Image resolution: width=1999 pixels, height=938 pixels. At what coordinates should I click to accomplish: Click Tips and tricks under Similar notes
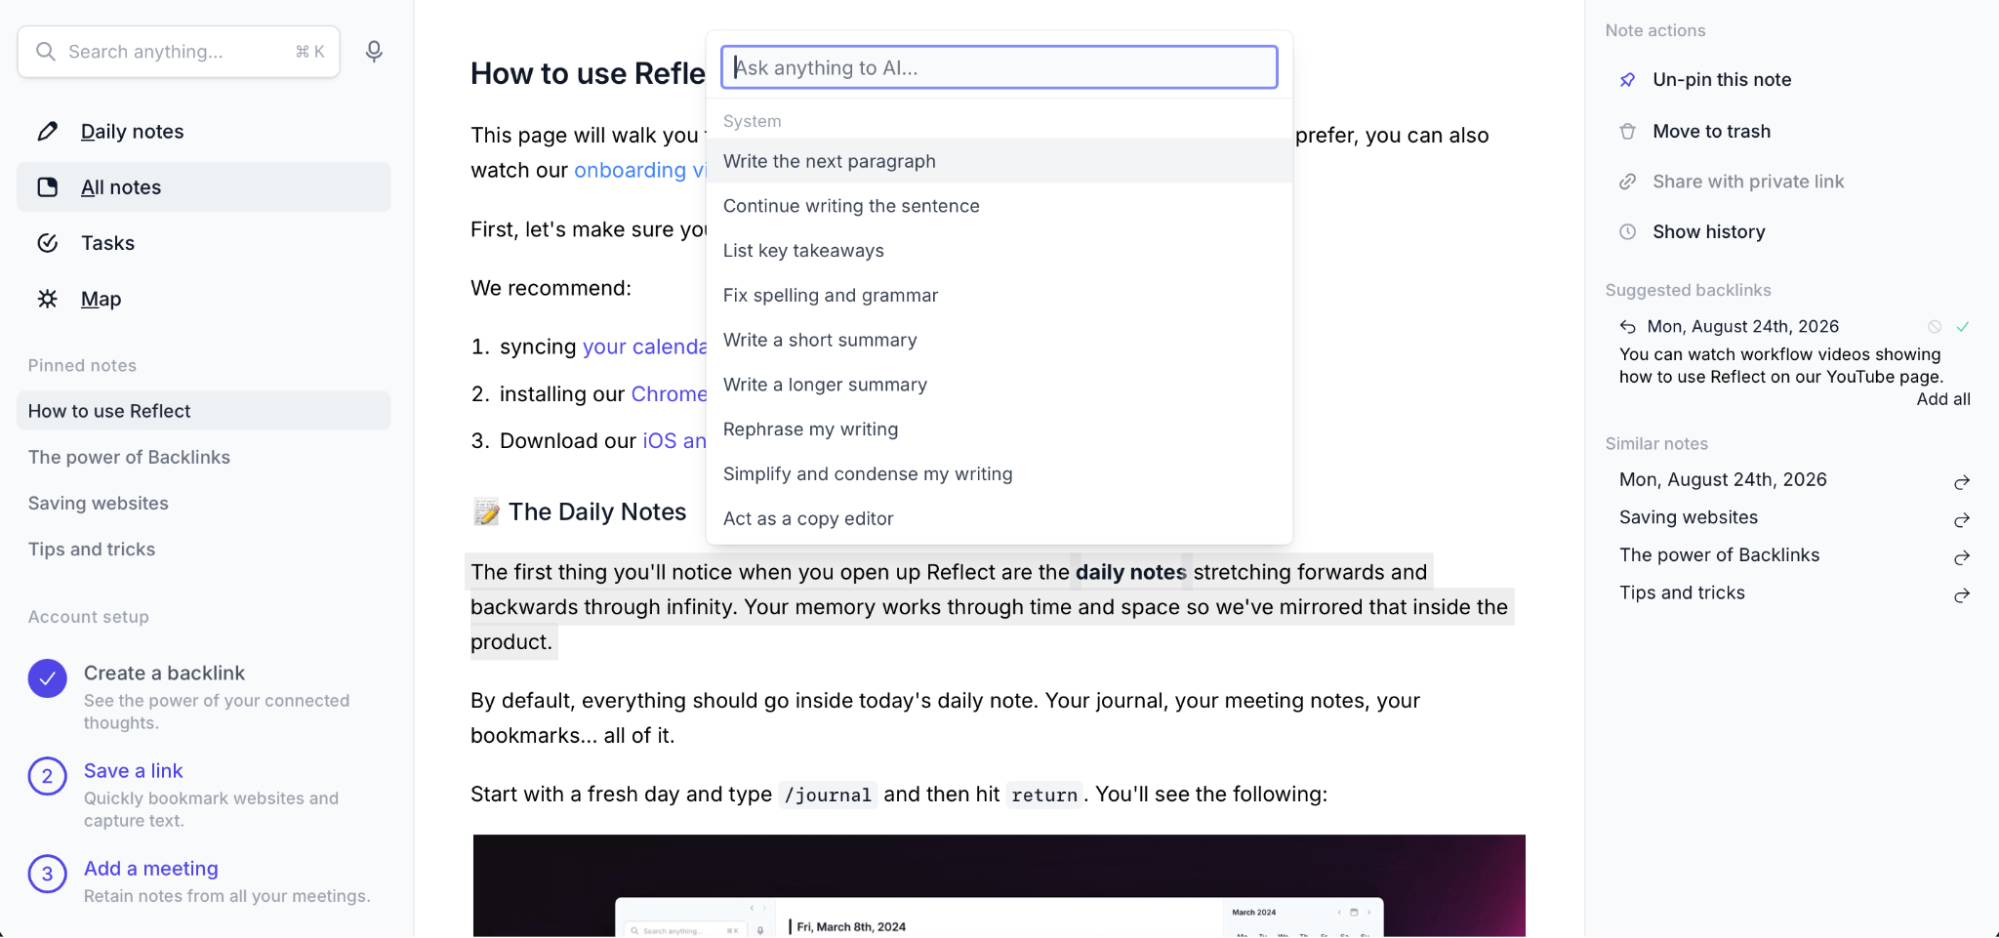point(1682,593)
